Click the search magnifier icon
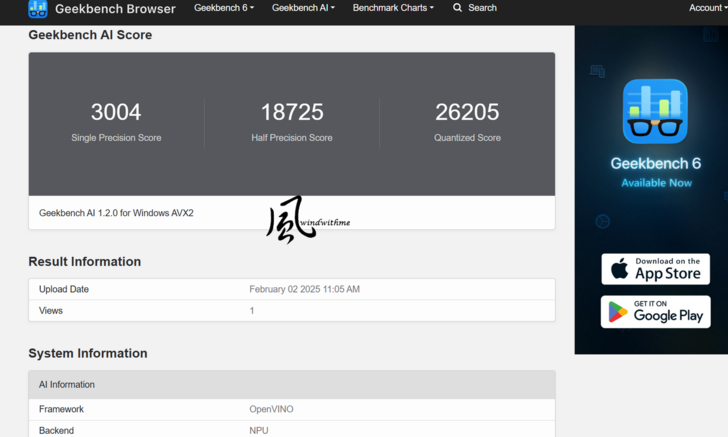 (x=457, y=8)
